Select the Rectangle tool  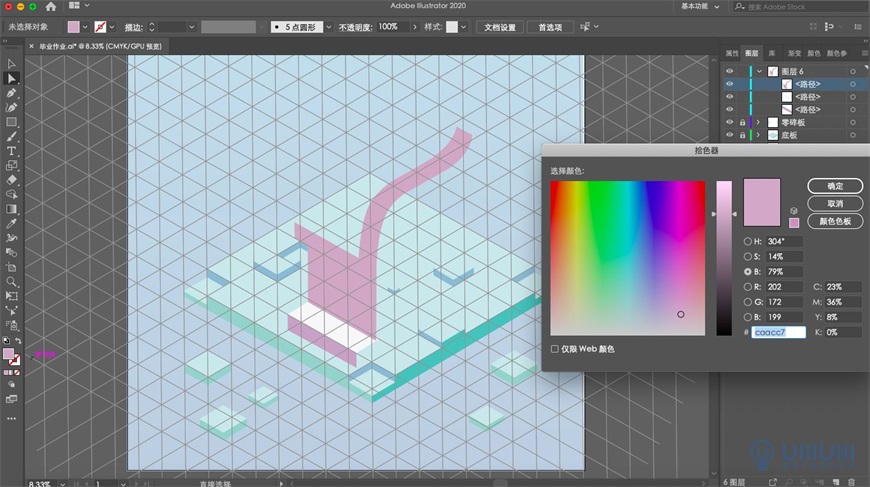click(x=11, y=122)
